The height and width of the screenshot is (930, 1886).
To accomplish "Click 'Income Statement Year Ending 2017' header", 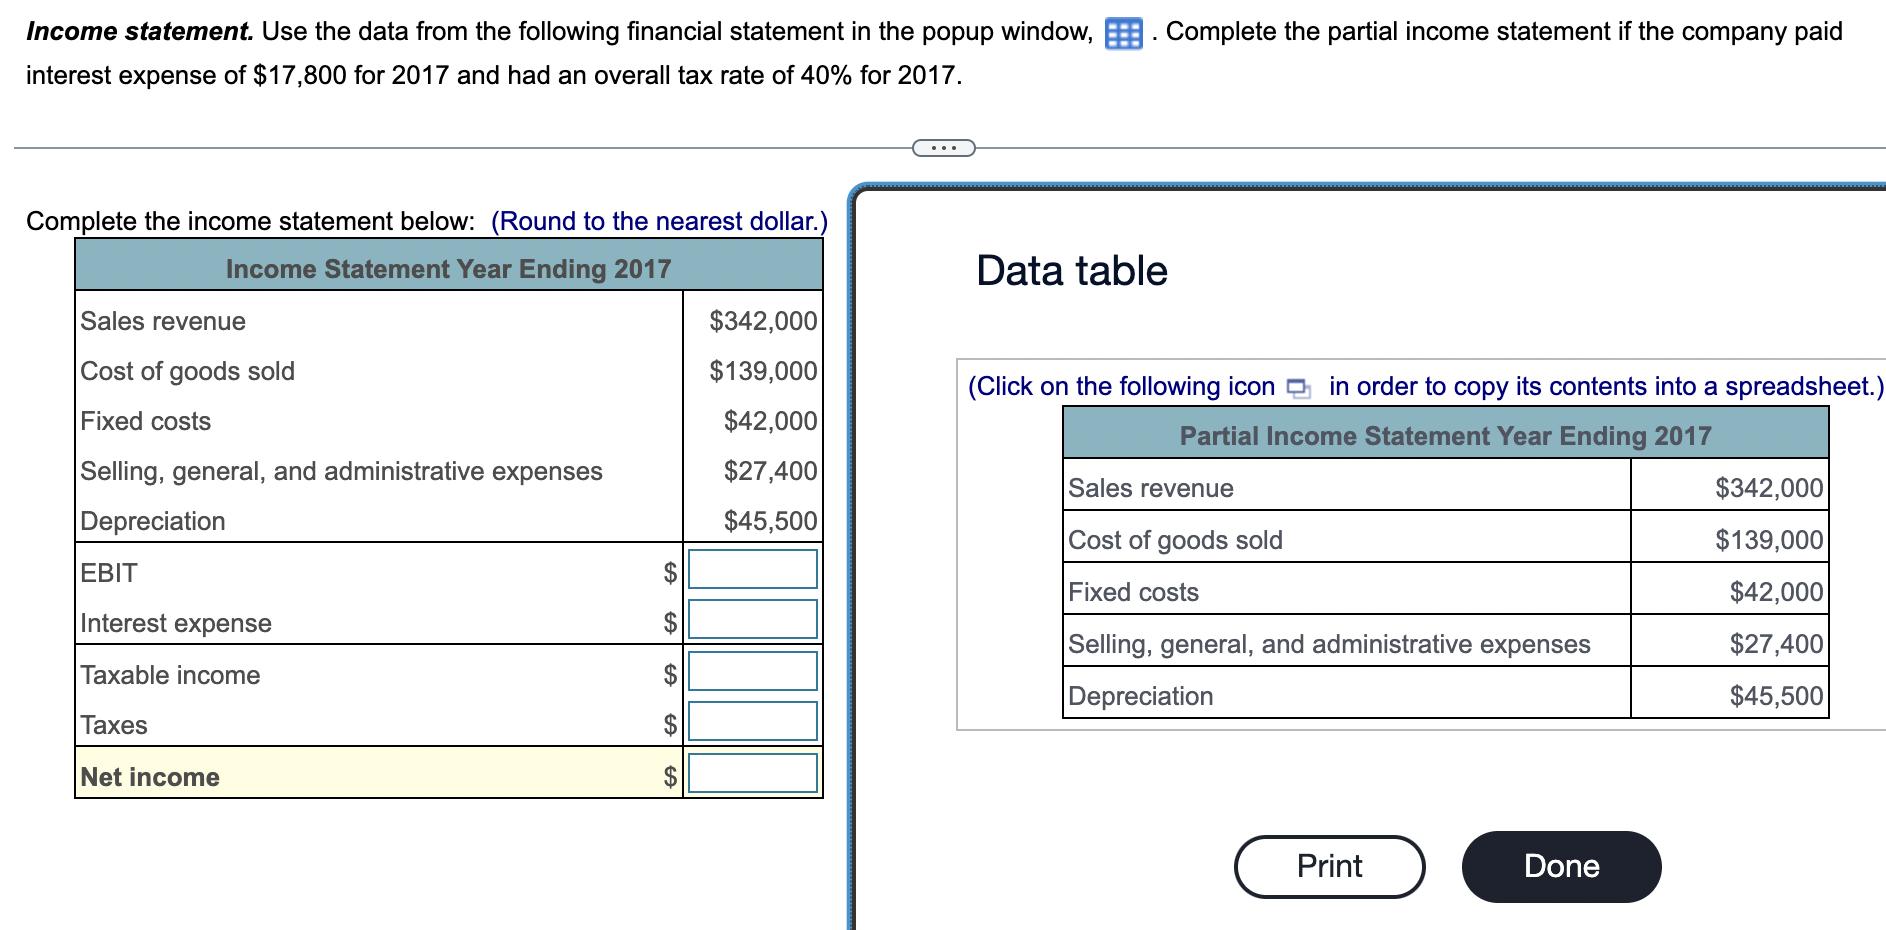I will click(448, 269).
